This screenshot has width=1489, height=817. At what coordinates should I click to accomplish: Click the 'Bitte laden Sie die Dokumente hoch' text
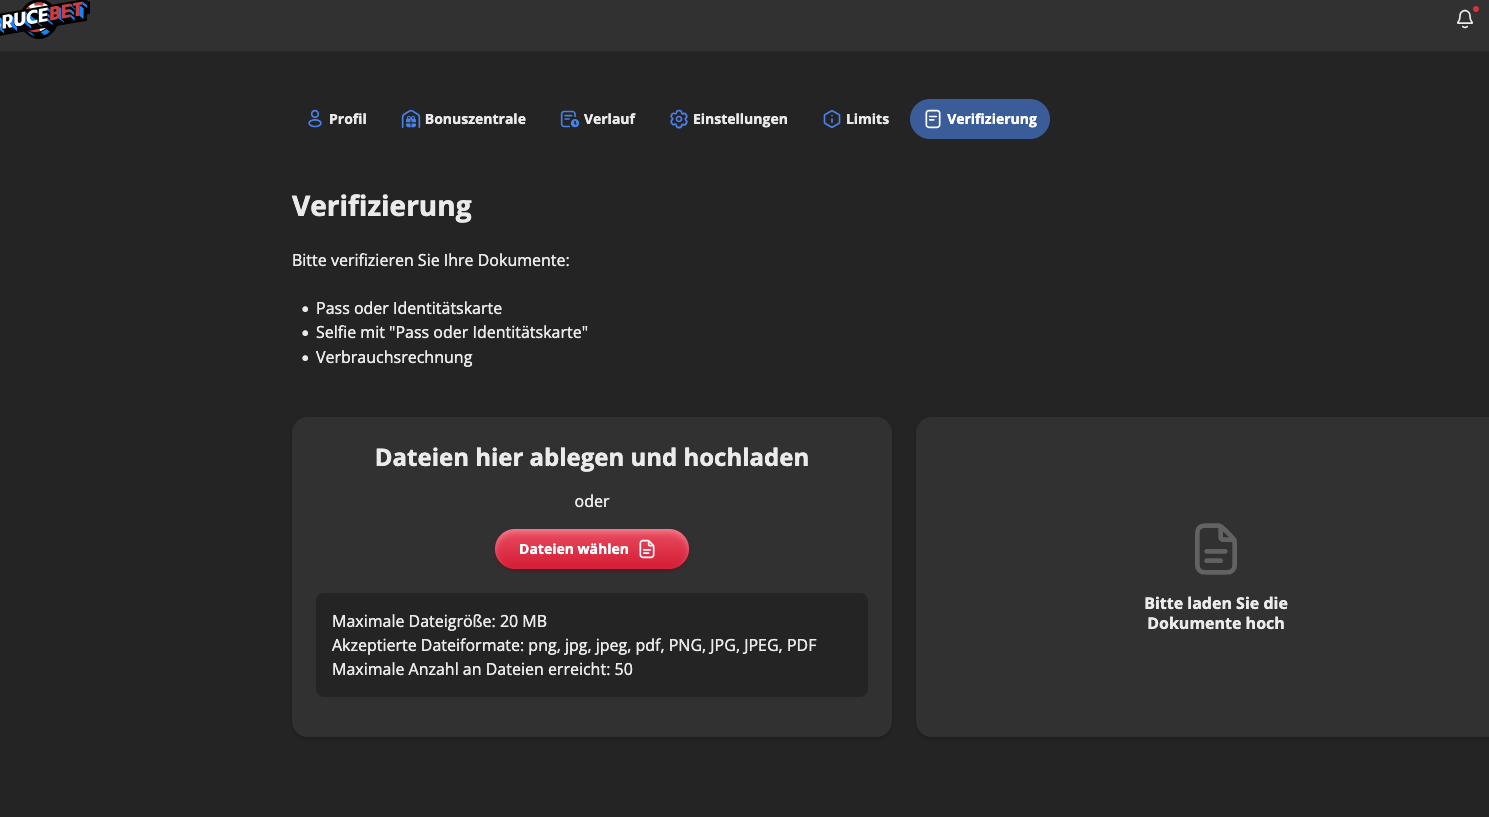(1215, 613)
